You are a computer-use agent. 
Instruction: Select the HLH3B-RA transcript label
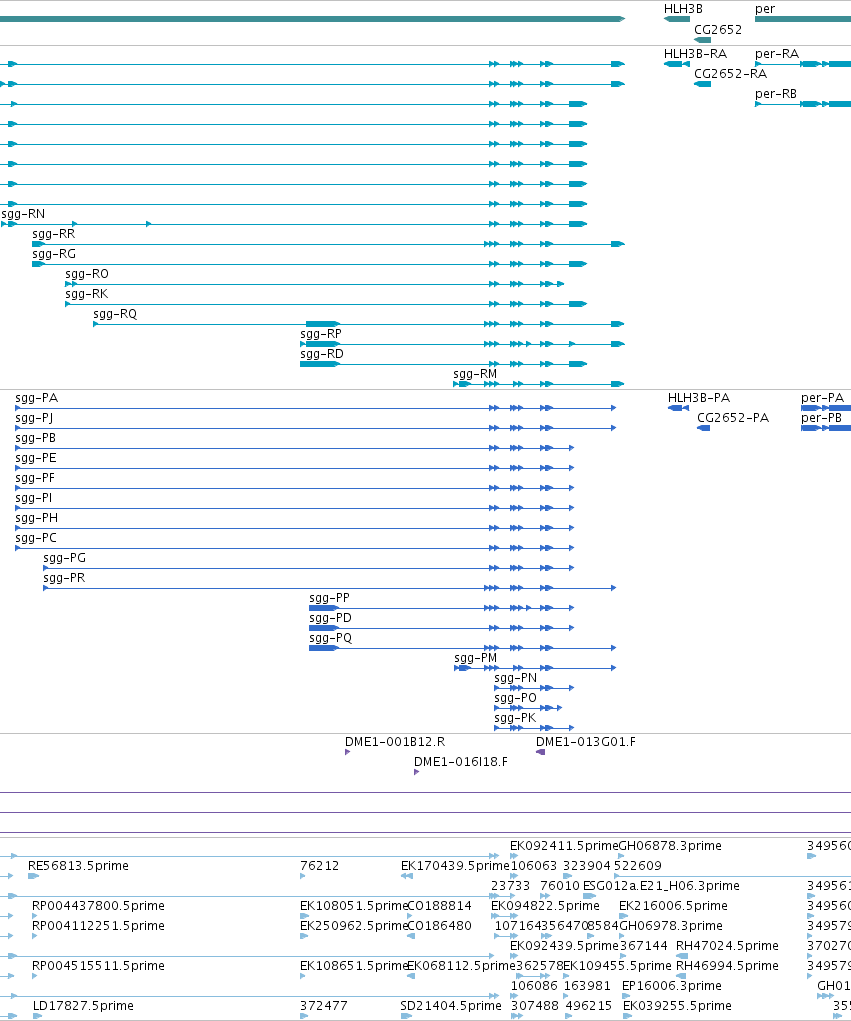tap(695, 53)
